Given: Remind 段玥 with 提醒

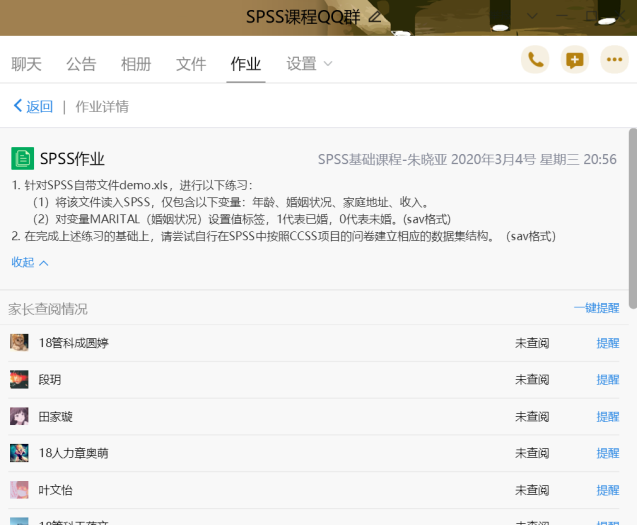Looking at the screenshot, I should (x=608, y=380).
